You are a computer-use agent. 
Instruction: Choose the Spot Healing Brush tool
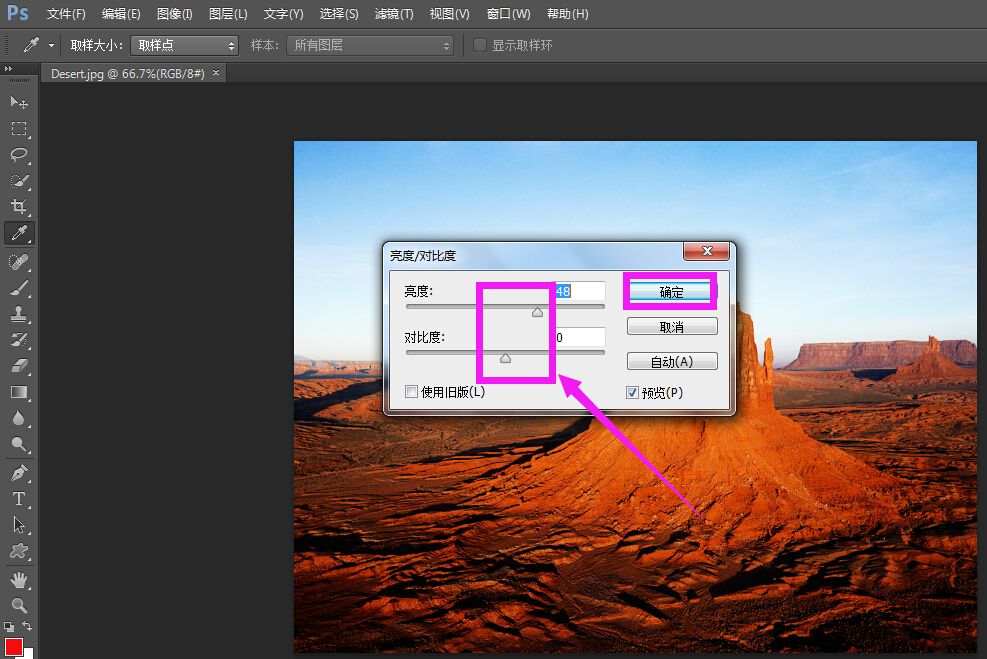coord(19,261)
